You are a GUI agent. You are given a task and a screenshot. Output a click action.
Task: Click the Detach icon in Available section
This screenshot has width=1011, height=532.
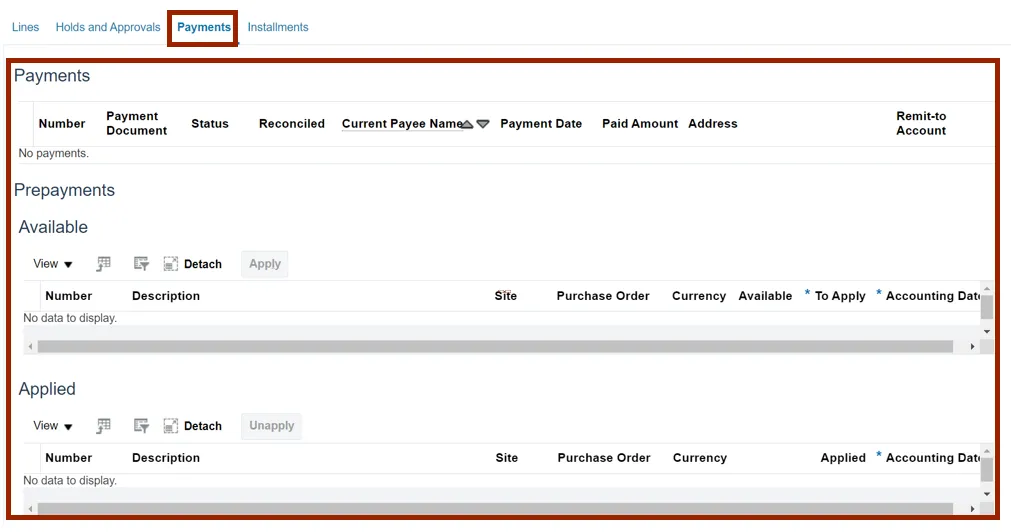[x=171, y=264]
